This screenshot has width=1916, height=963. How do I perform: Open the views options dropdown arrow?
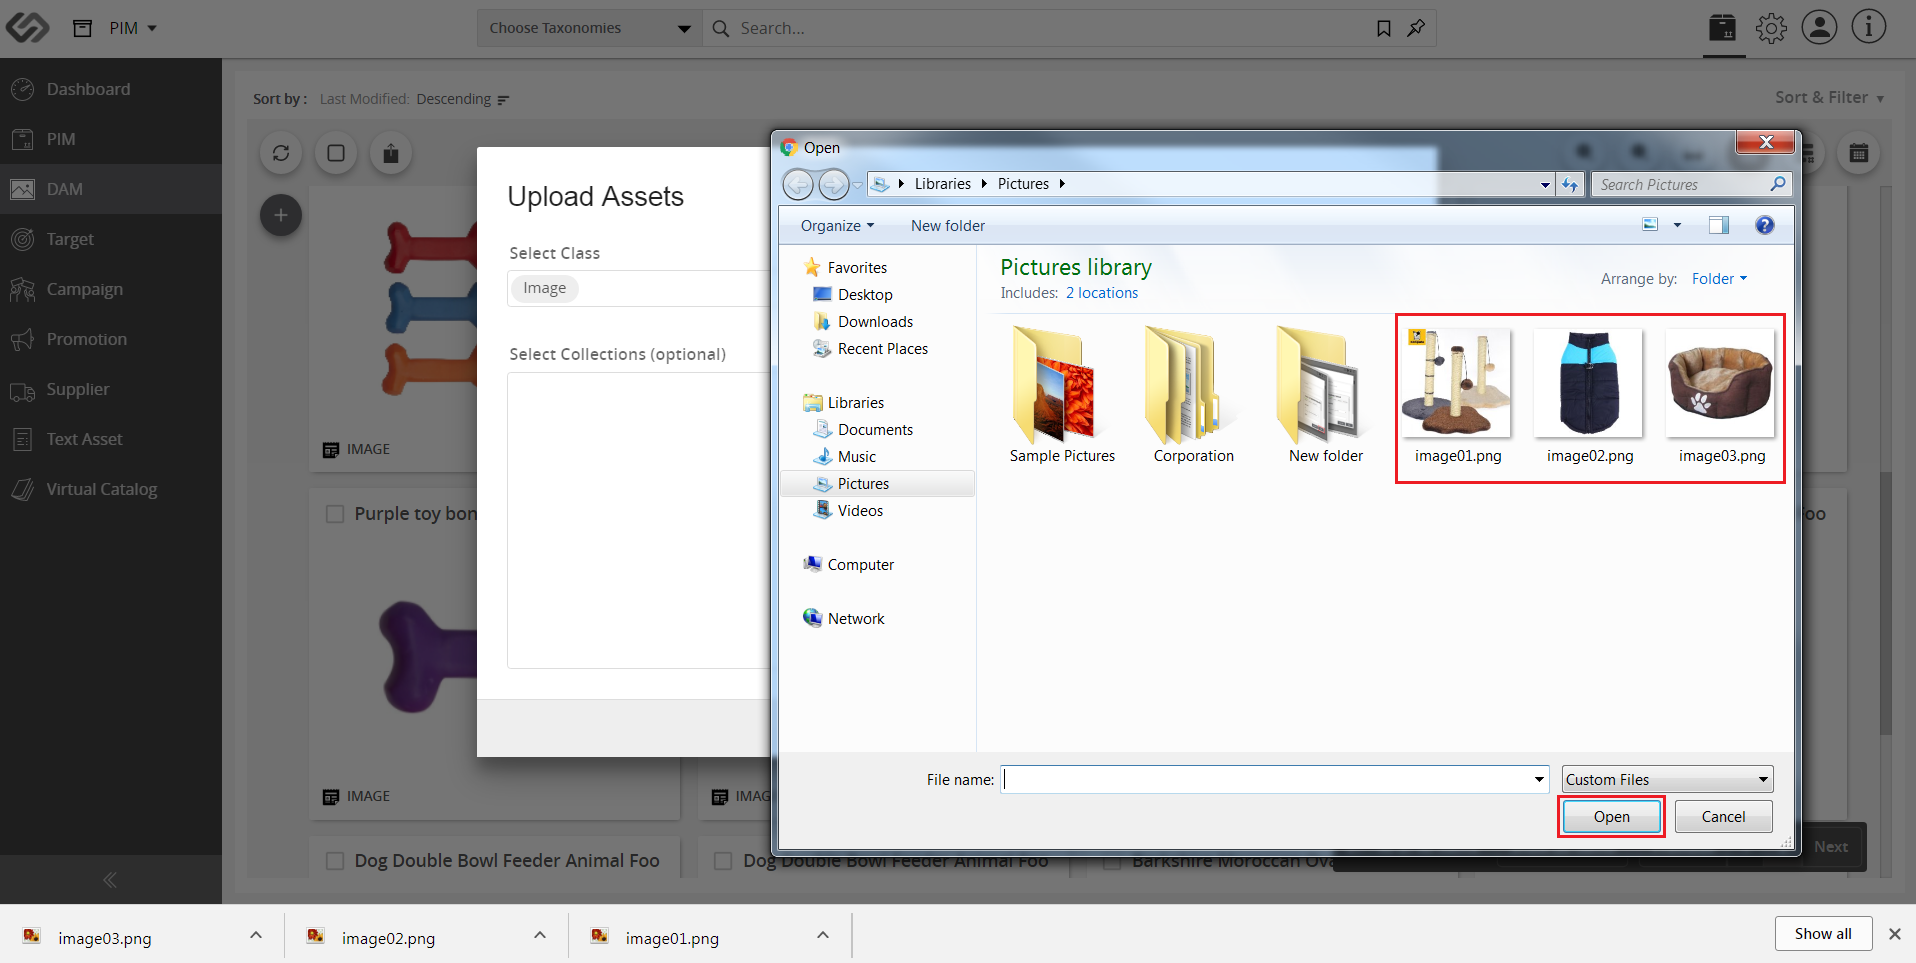tap(1678, 225)
